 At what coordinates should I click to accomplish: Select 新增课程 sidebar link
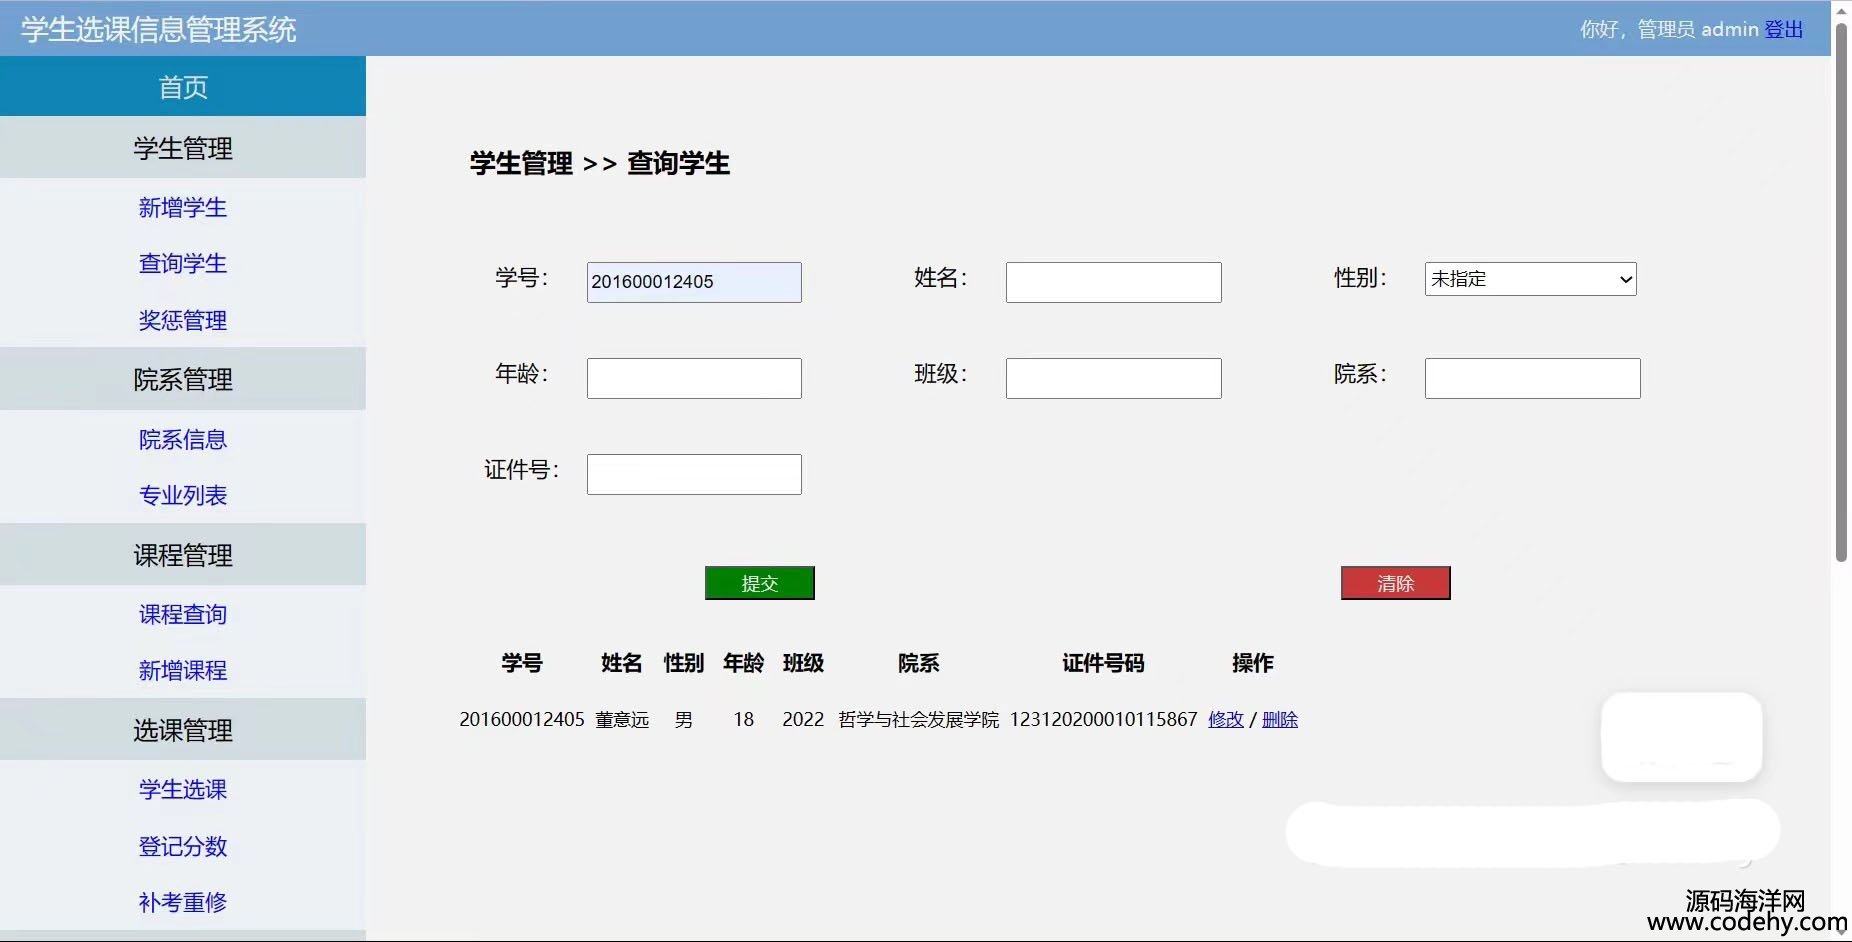(x=183, y=670)
